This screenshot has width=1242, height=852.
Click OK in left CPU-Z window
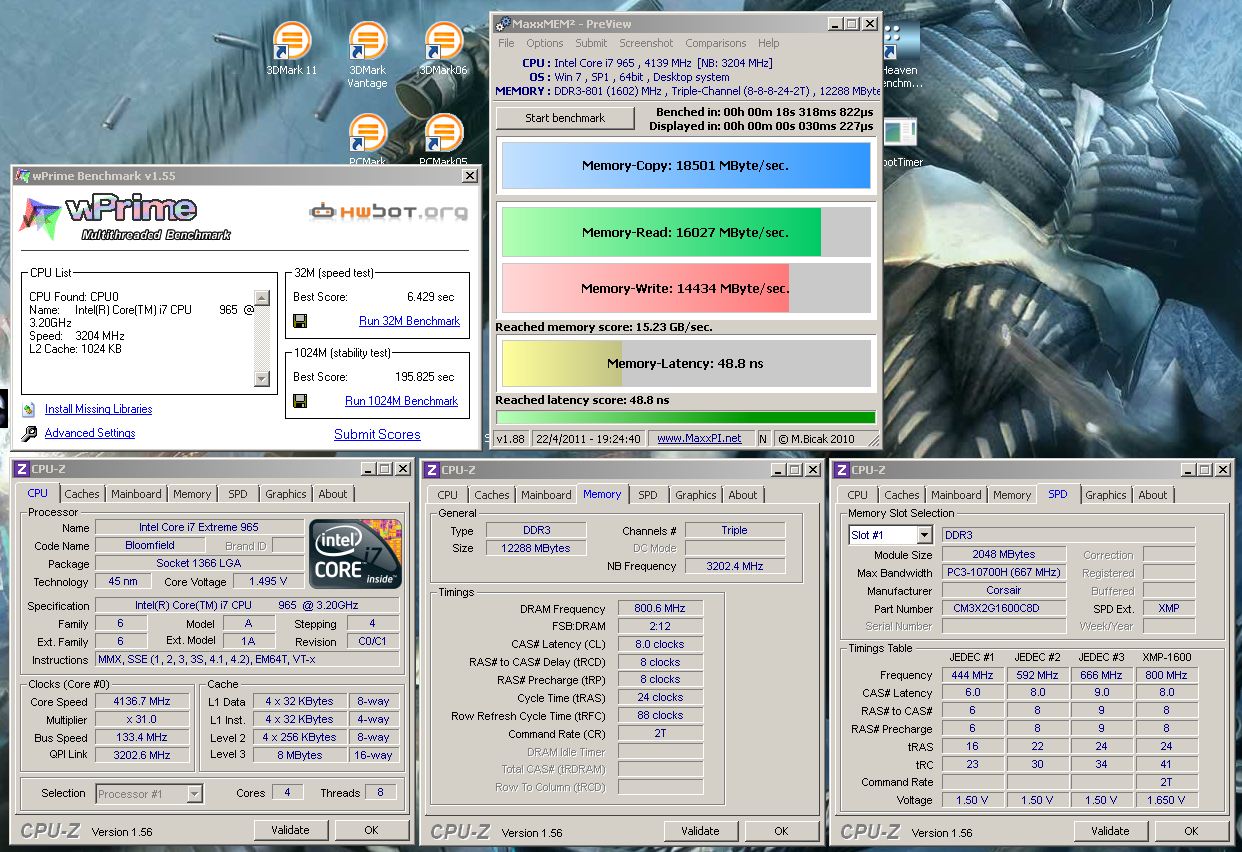[371, 830]
